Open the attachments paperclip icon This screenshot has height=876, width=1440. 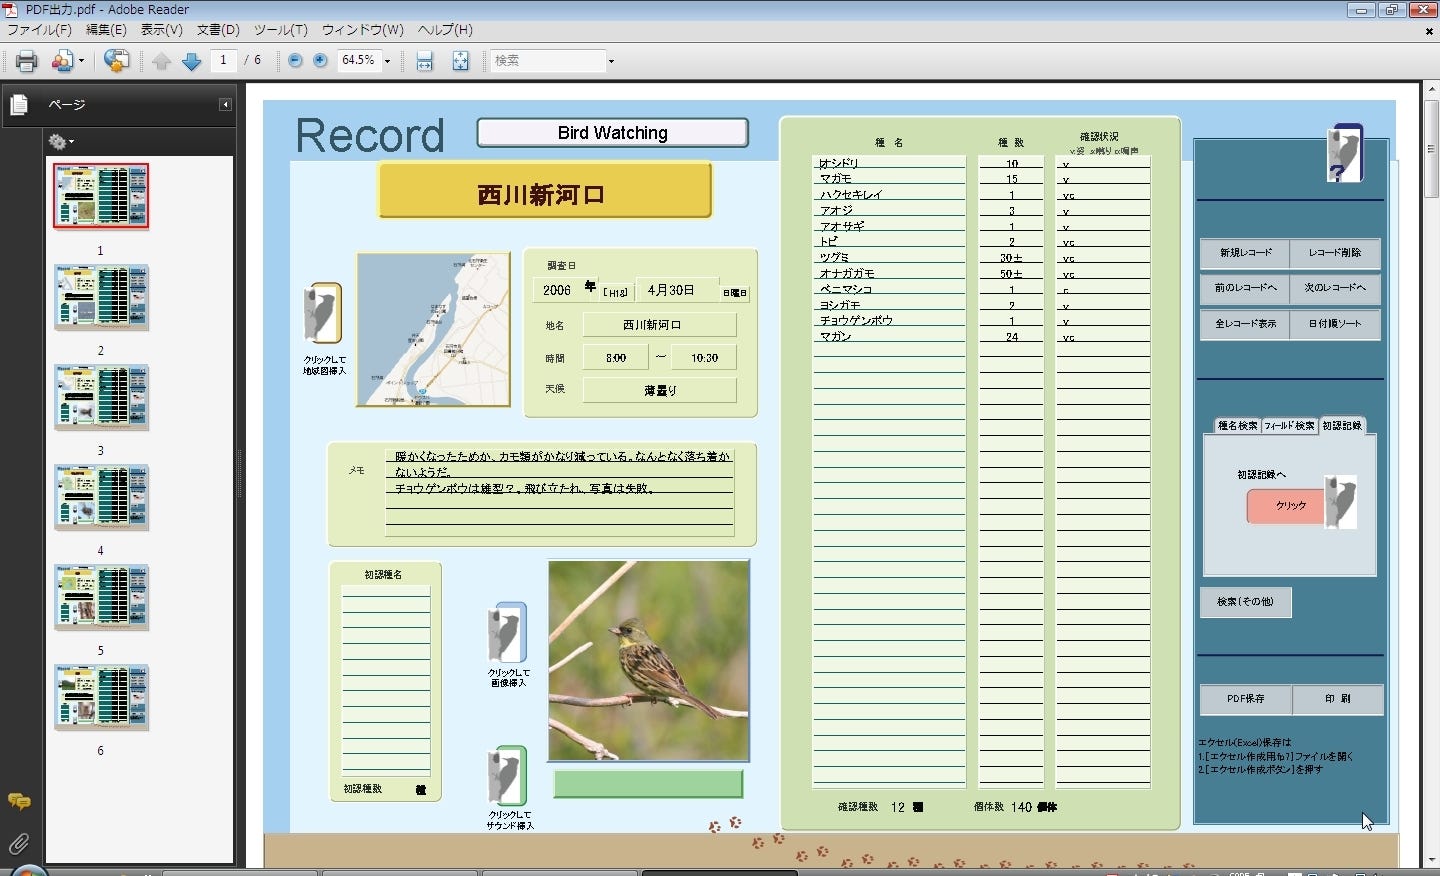click(x=19, y=844)
